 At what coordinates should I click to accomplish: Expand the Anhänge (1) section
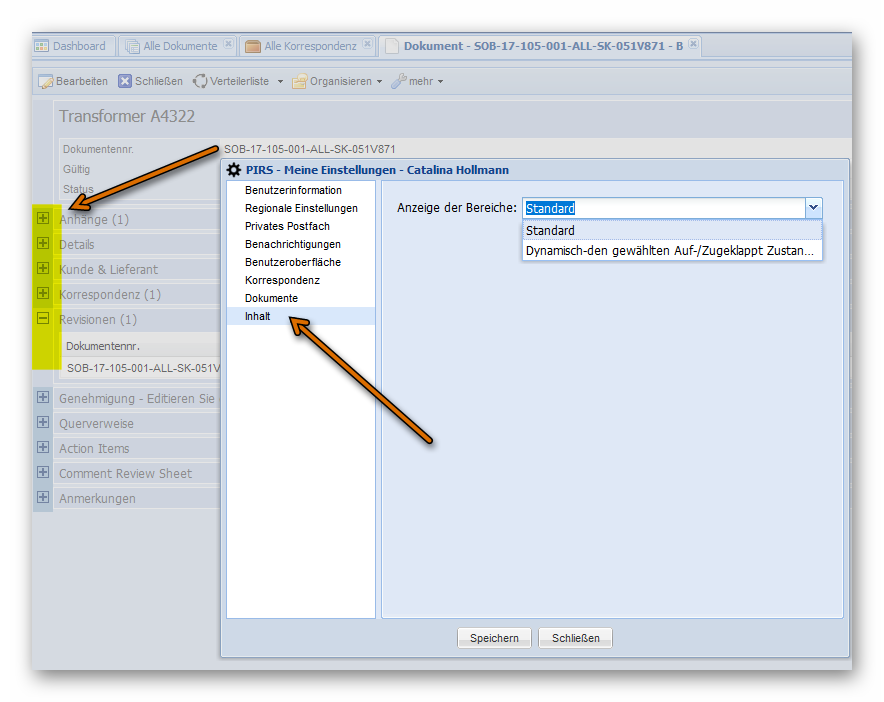43,218
